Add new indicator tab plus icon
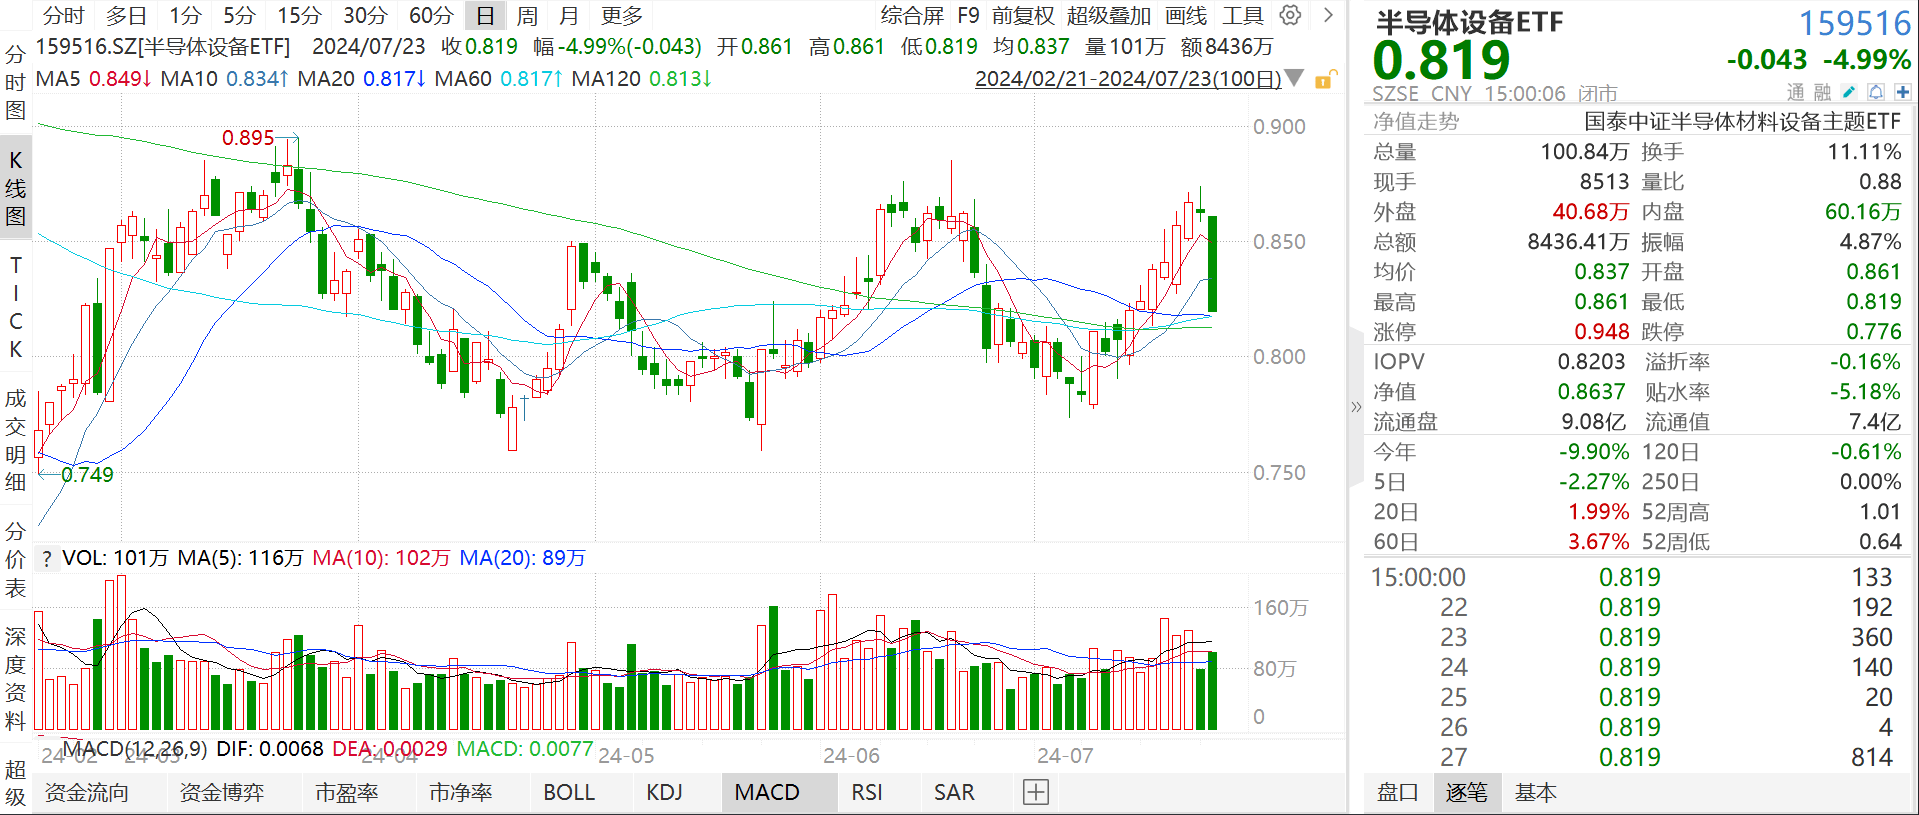The image size is (1919, 815). (x=1036, y=793)
